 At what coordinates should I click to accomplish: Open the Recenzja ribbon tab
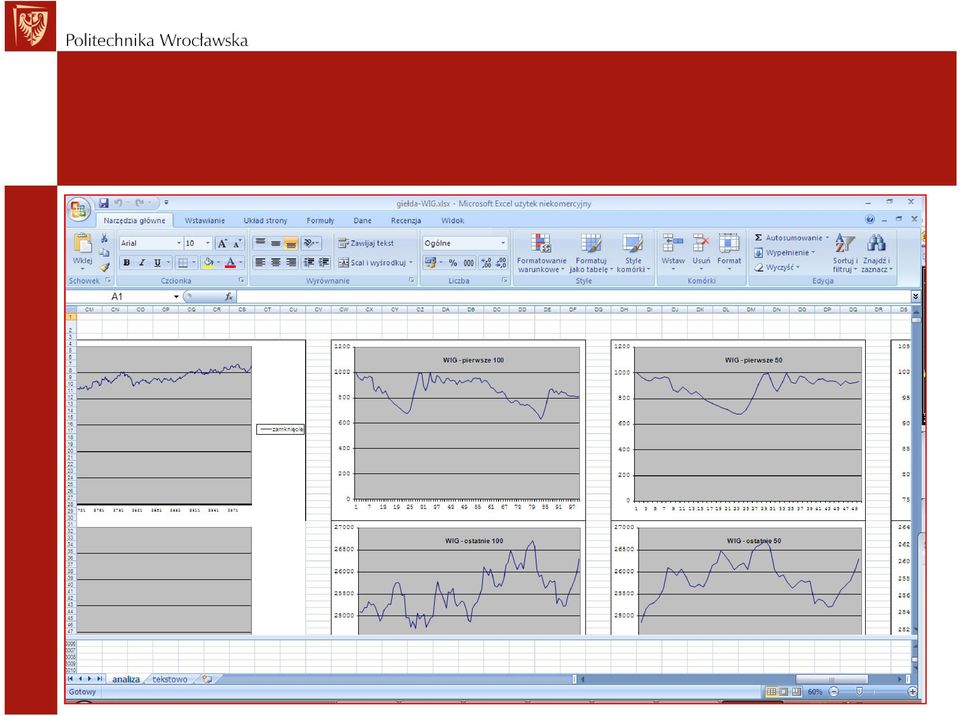click(406, 220)
